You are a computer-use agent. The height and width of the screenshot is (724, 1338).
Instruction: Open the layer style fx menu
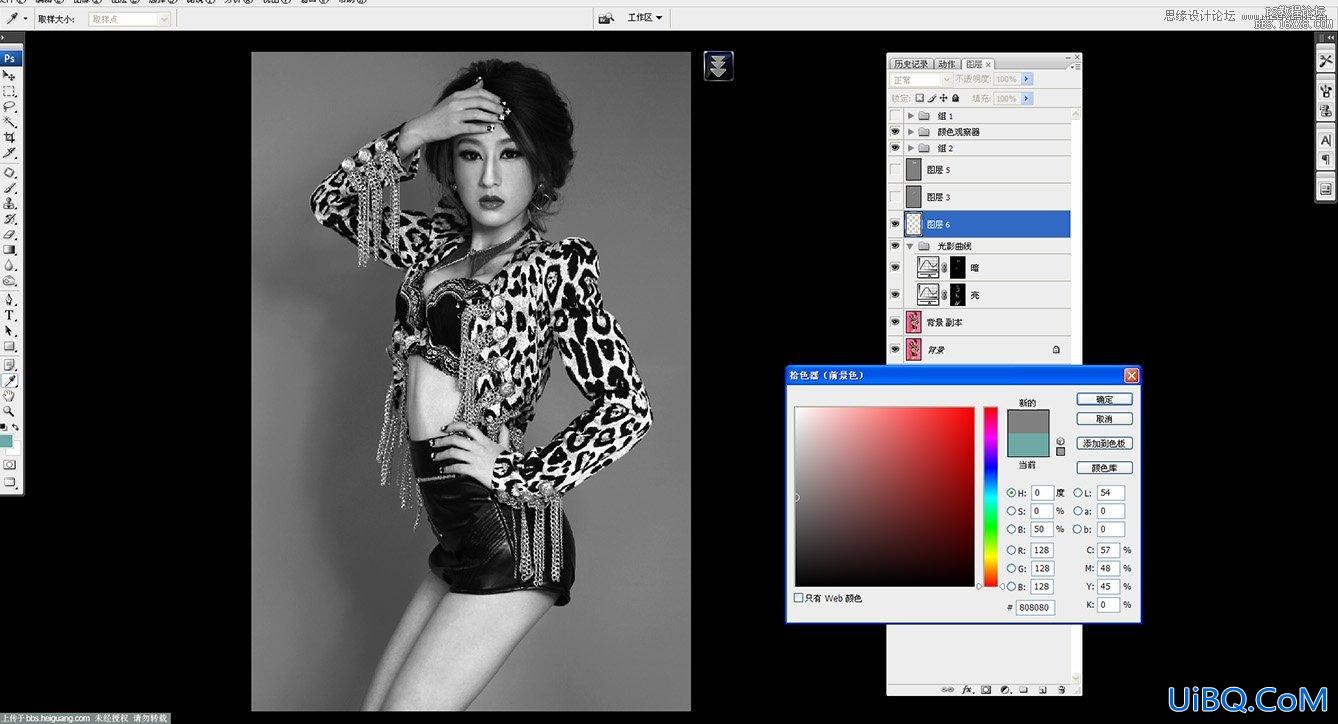click(968, 690)
